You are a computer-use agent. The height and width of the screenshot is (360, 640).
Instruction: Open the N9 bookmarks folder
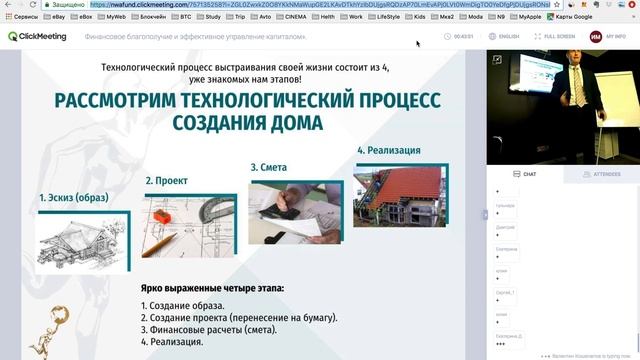click(496, 17)
